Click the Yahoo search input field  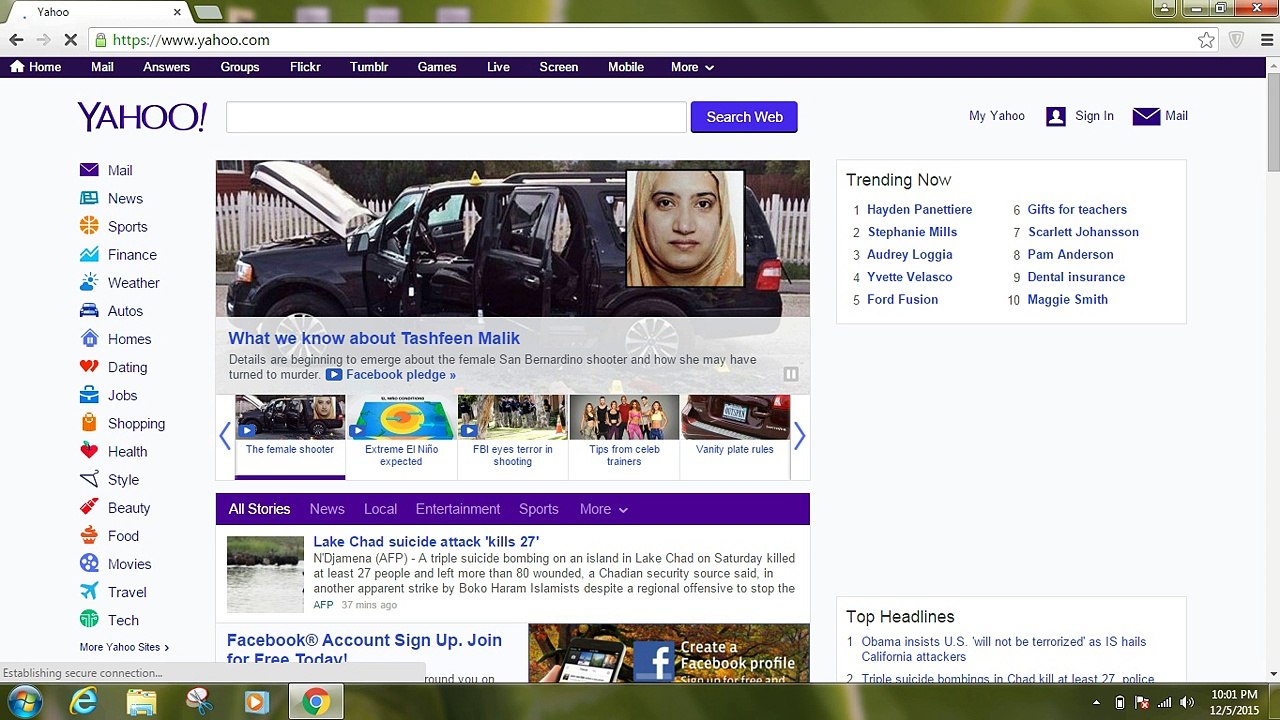(x=456, y=117)
